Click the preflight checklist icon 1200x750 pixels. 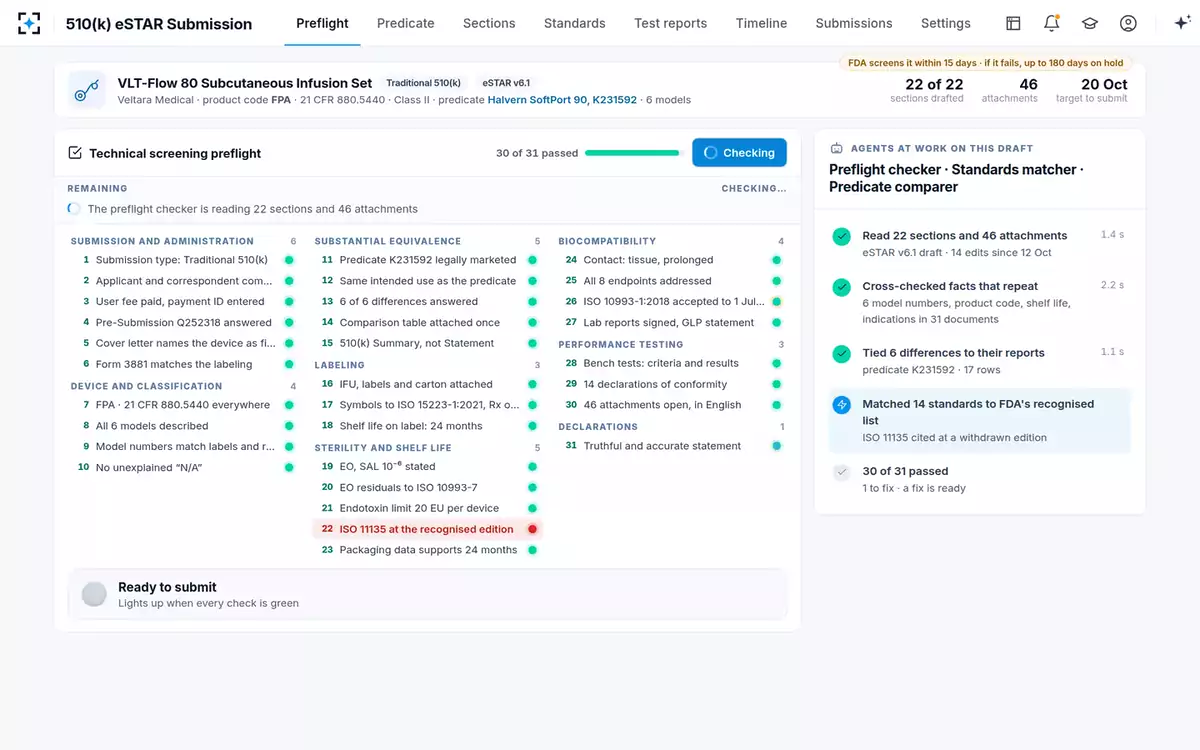(x=75, y=153)
